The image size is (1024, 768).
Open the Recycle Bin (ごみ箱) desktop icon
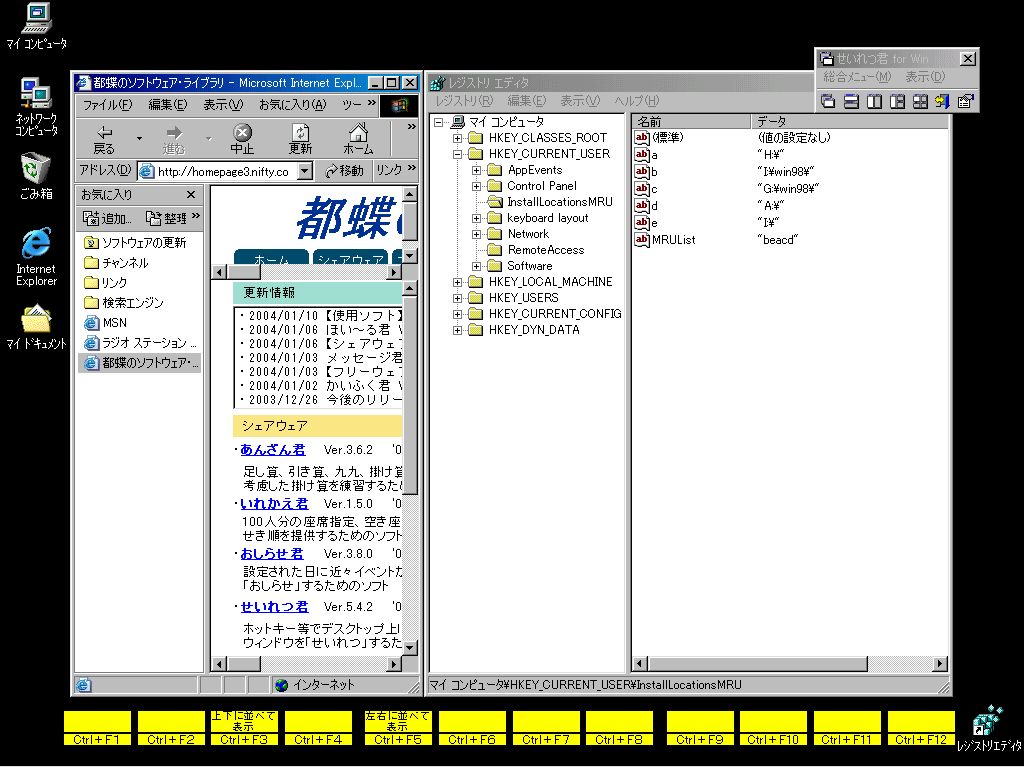36,176
